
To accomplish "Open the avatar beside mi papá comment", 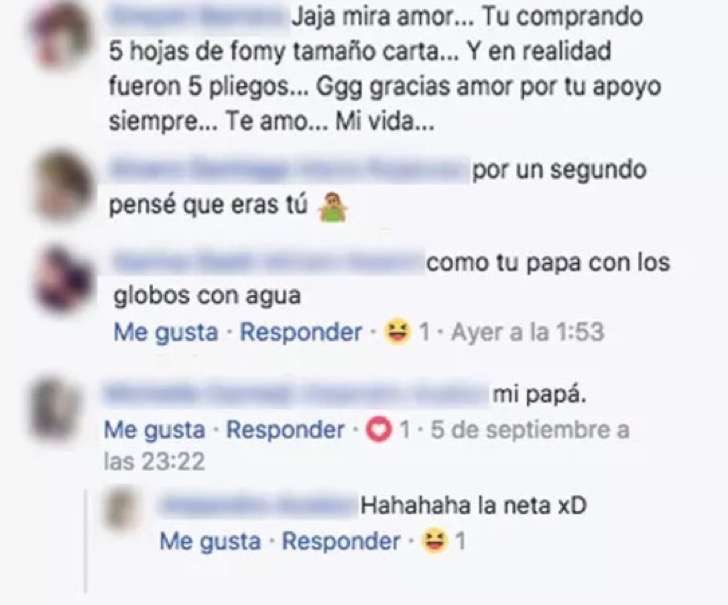I will (54, 410).
